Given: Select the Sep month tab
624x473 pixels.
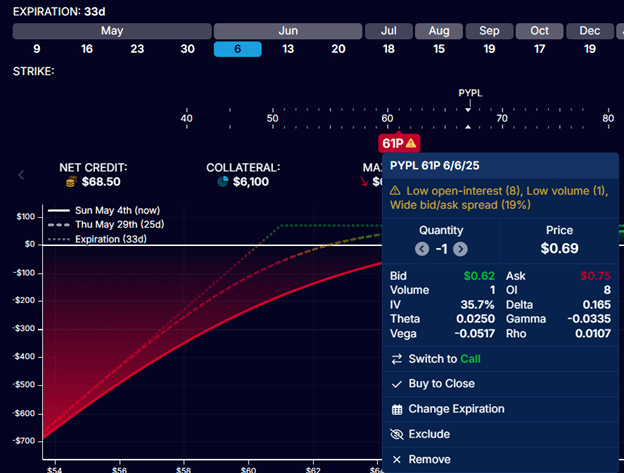Looking at the screenshot, I should [489, 31].
